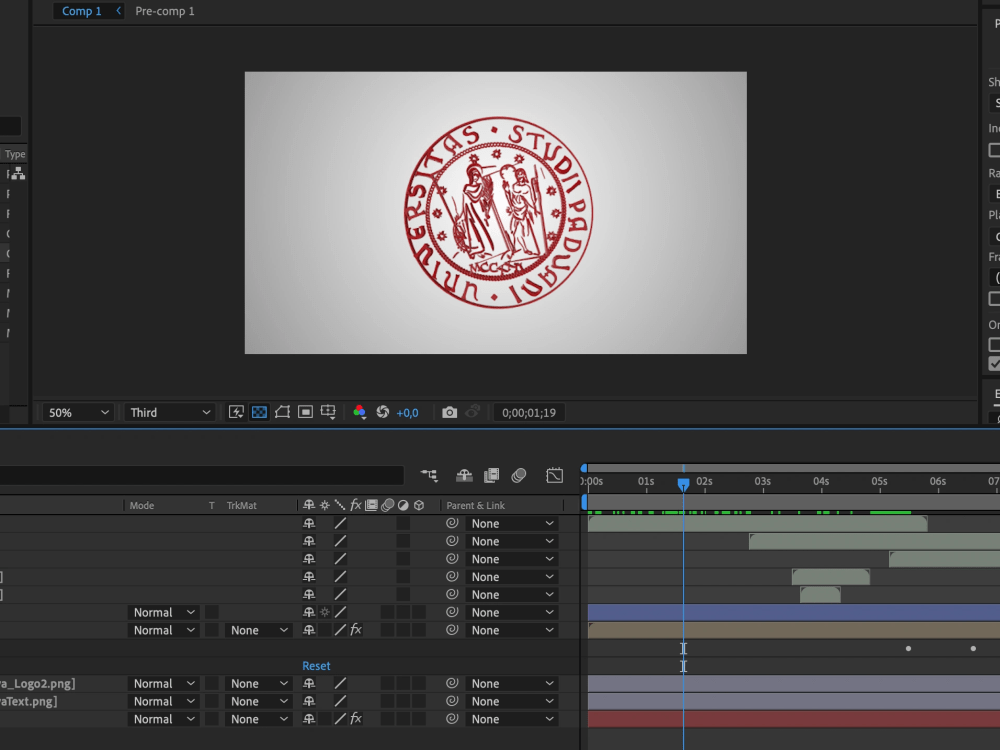Switch to the Comp 1 tab

(x=82, y=11)
